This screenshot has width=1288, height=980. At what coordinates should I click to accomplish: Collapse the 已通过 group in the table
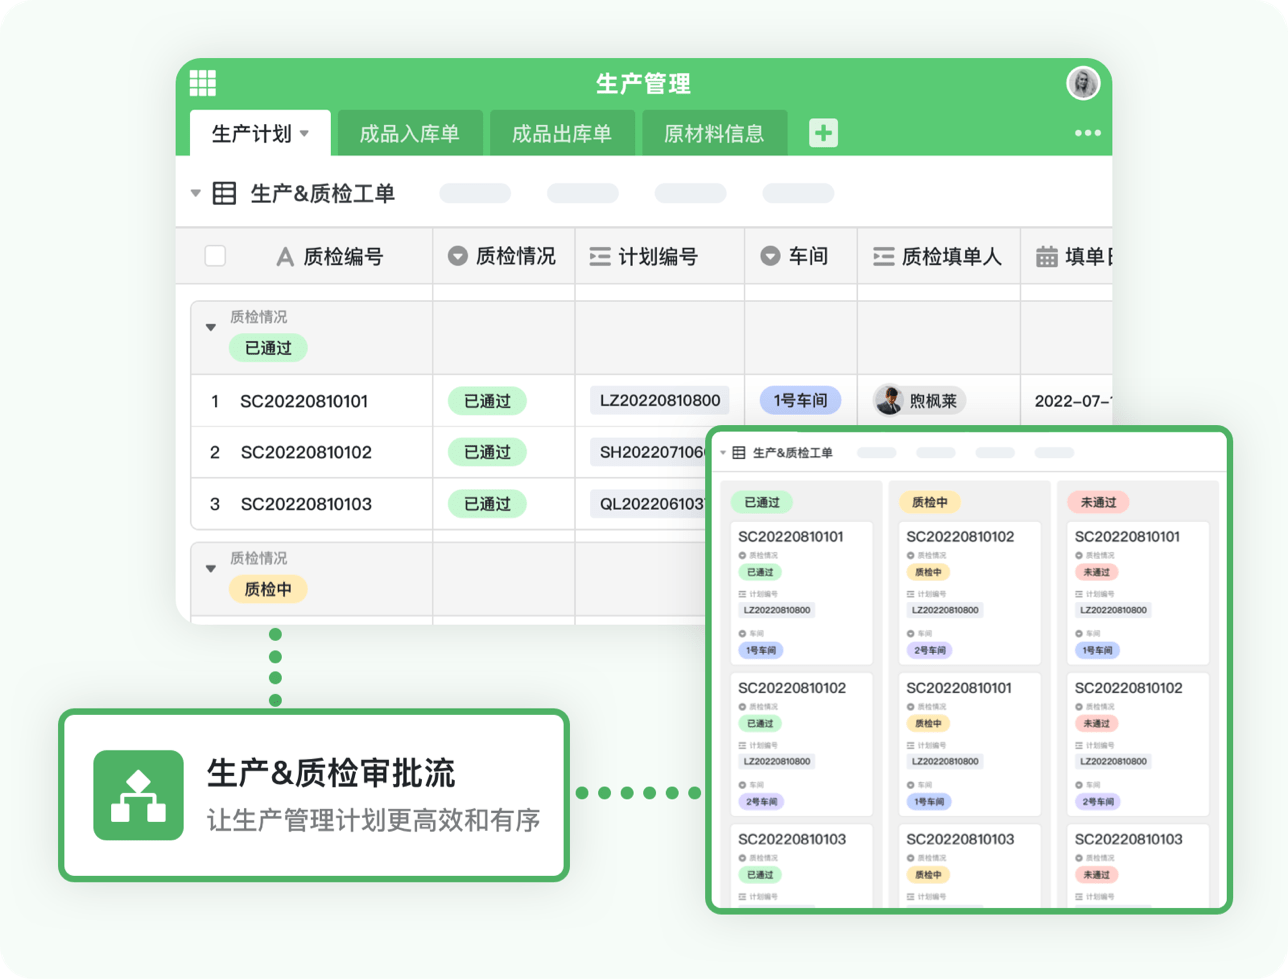[211, 327]
